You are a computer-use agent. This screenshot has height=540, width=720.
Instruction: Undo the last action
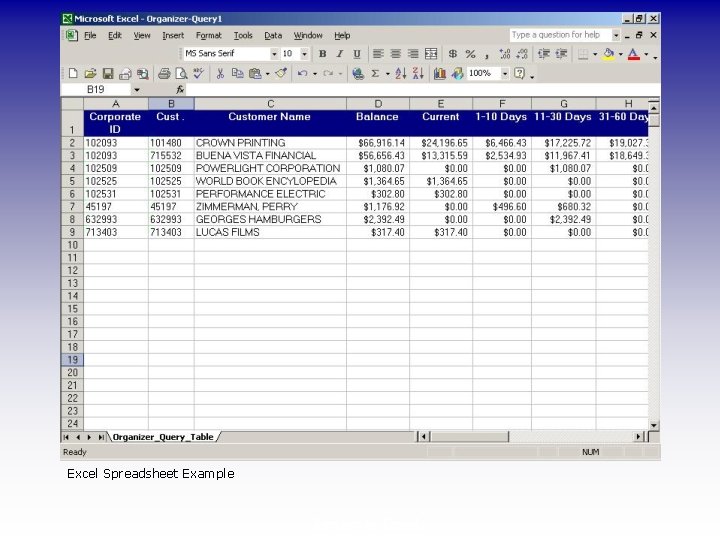302,73
